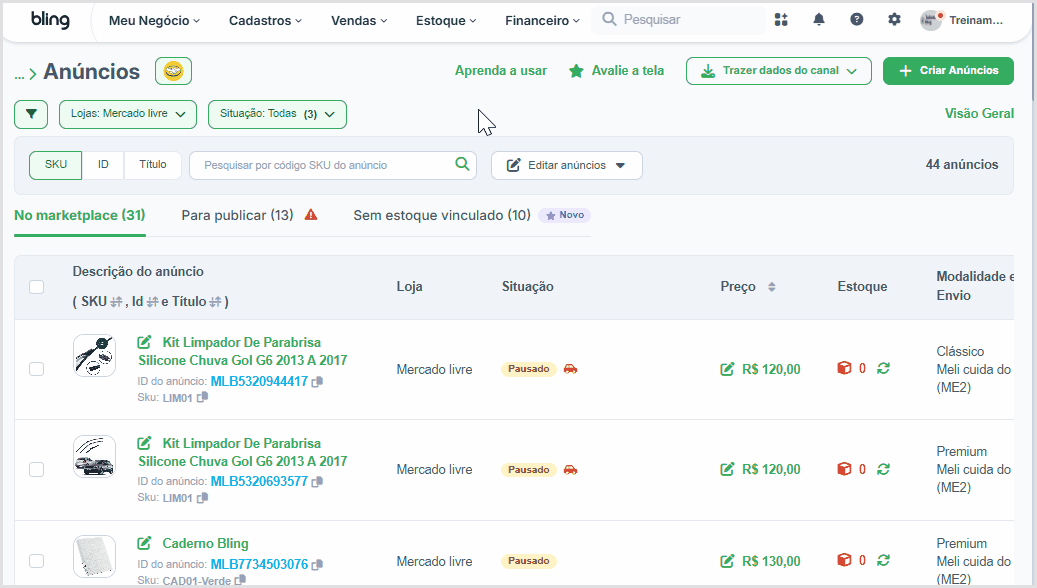Open the settings gear icon
The width and height of the screenshot is (1037, 588).
[894, 20]
